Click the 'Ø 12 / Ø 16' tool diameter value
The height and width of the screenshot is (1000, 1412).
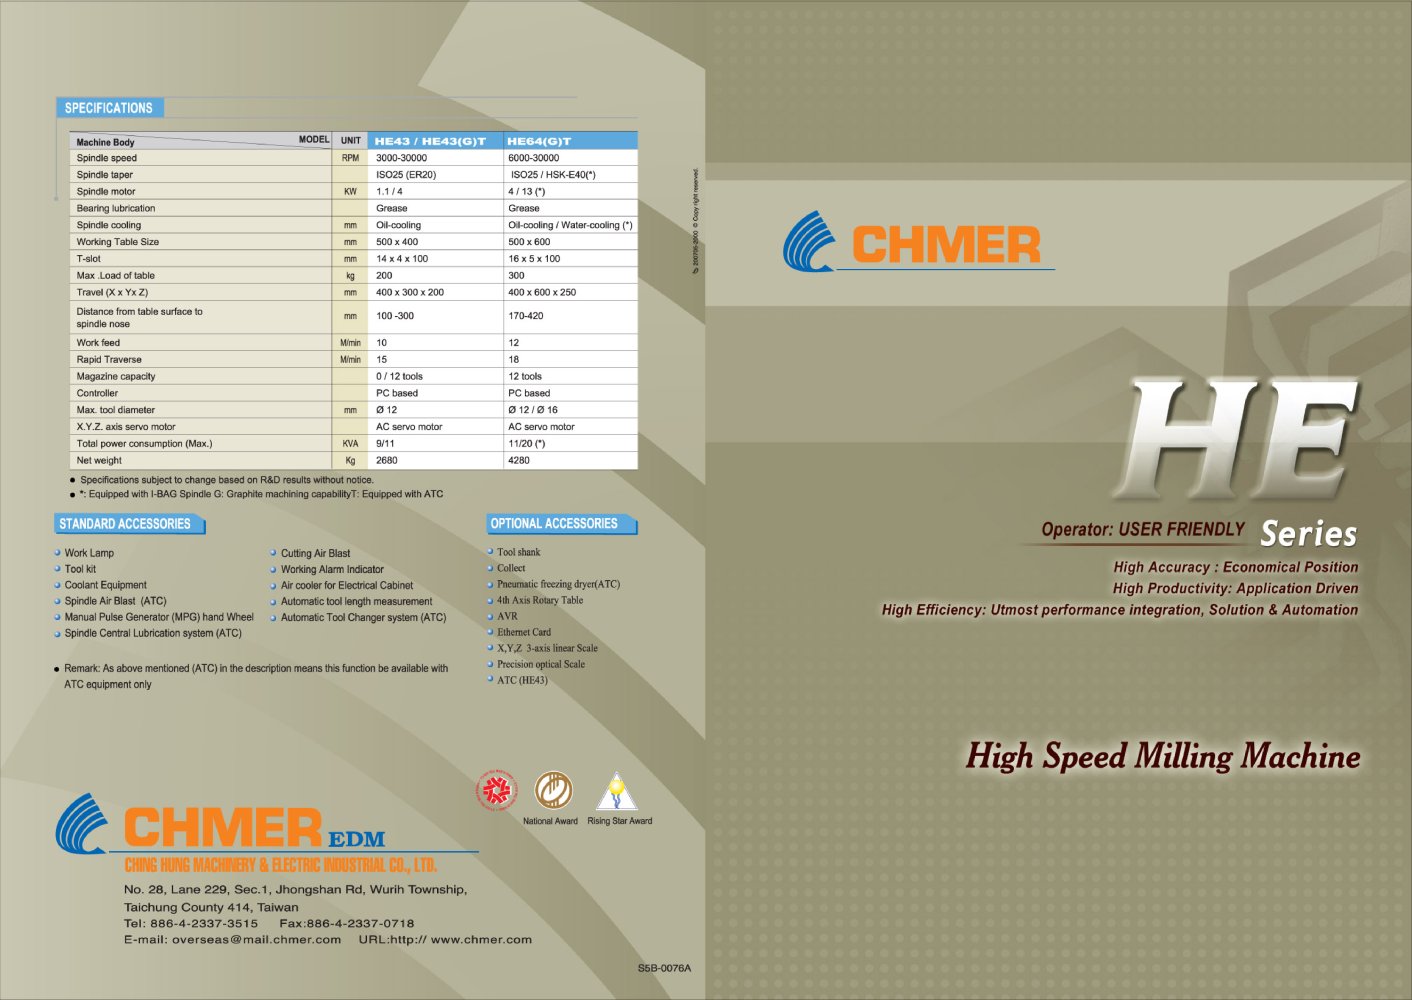click(x=533, y=410)
